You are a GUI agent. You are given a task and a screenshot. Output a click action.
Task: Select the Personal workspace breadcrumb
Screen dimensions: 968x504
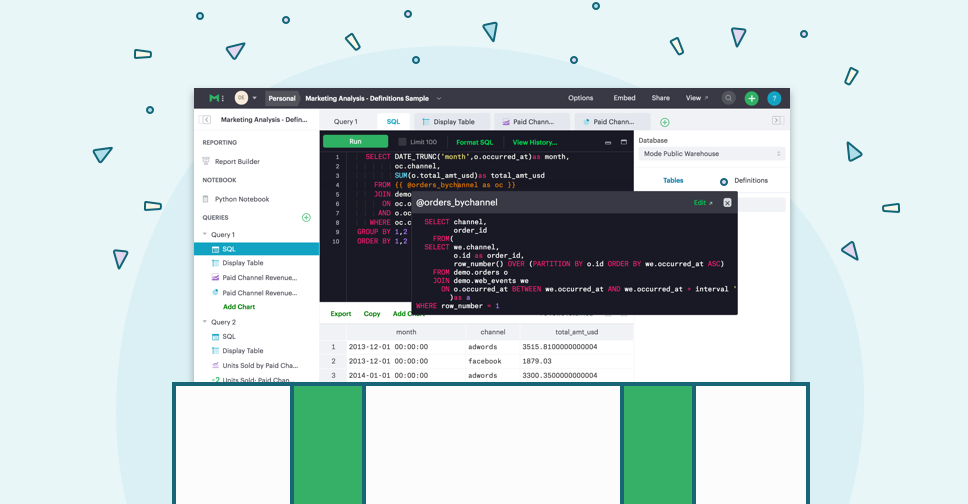tap(282, 98)
